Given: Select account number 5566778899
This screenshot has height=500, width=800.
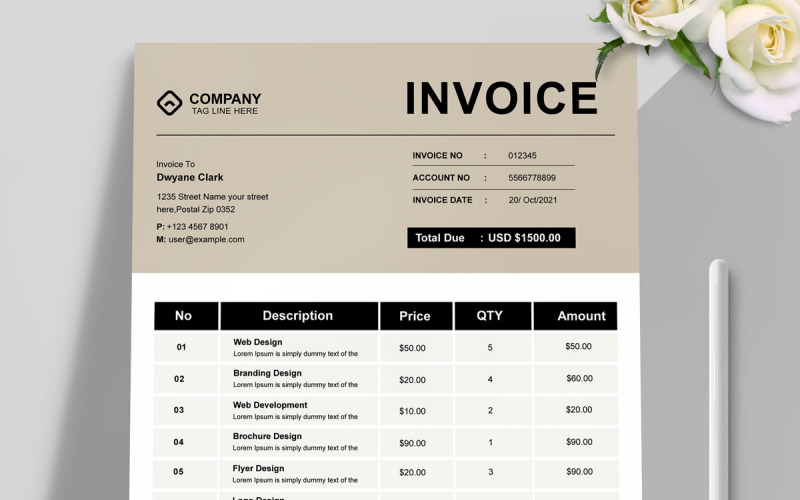Looking at the screenshot, I should click(532, 178).
